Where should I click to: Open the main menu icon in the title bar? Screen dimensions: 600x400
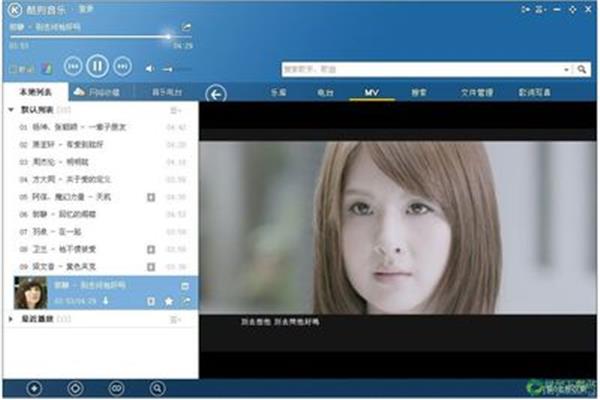[540, 9]
